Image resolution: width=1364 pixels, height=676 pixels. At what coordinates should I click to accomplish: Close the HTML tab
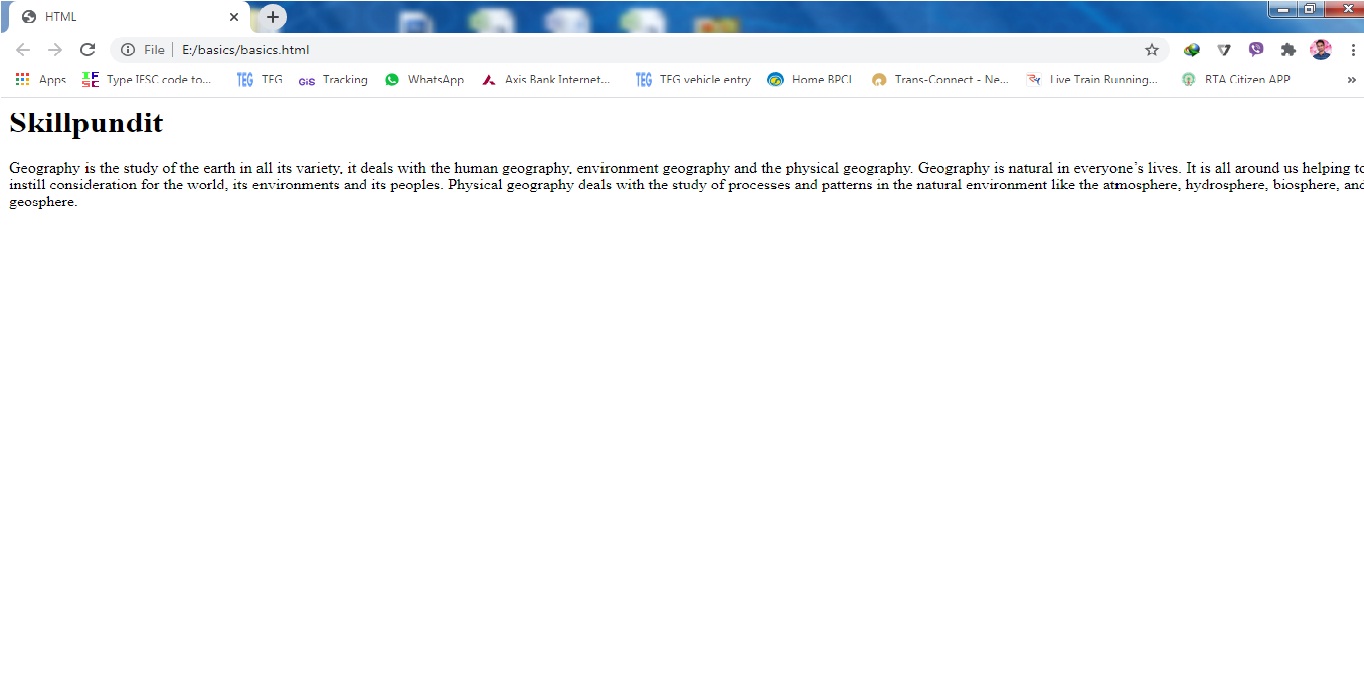pyautogui.click(x=234, y=17)
